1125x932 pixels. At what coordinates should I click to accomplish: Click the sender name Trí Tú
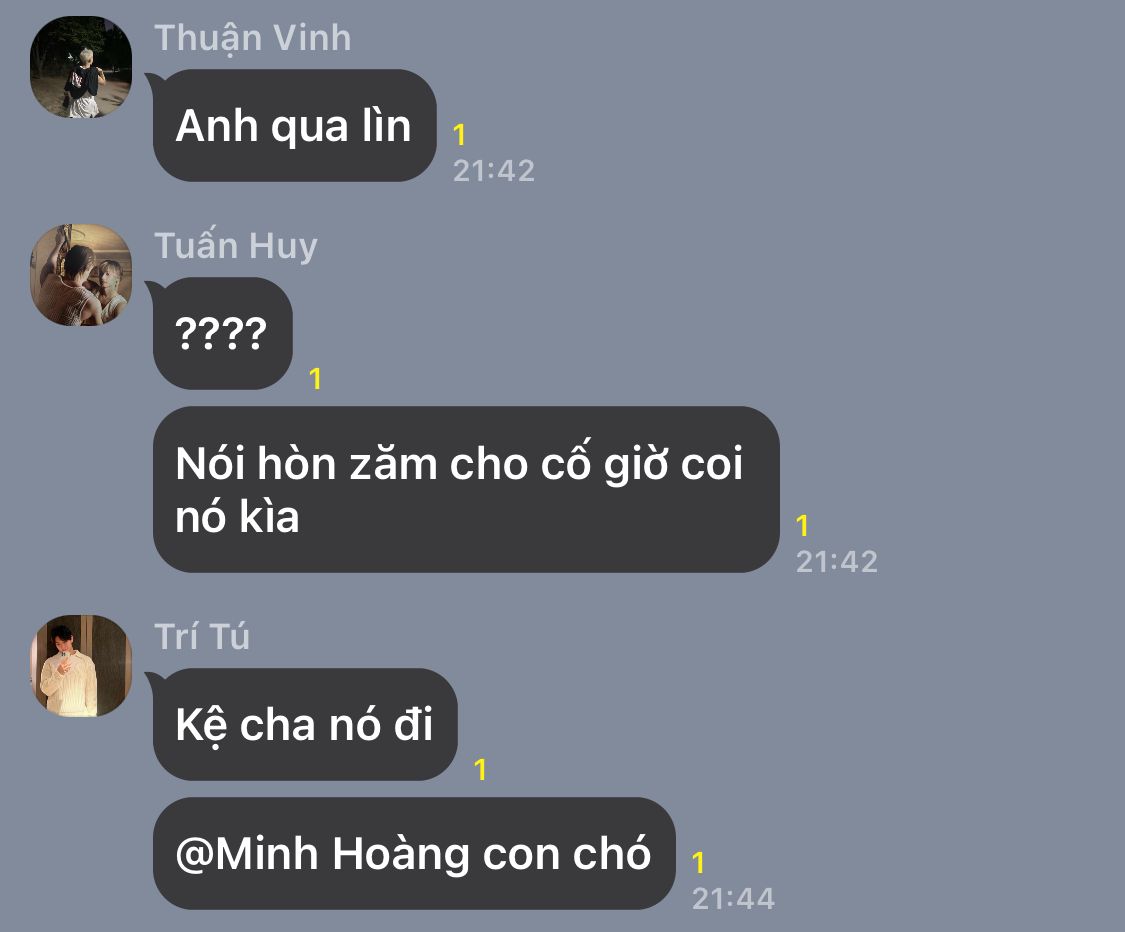202,636
